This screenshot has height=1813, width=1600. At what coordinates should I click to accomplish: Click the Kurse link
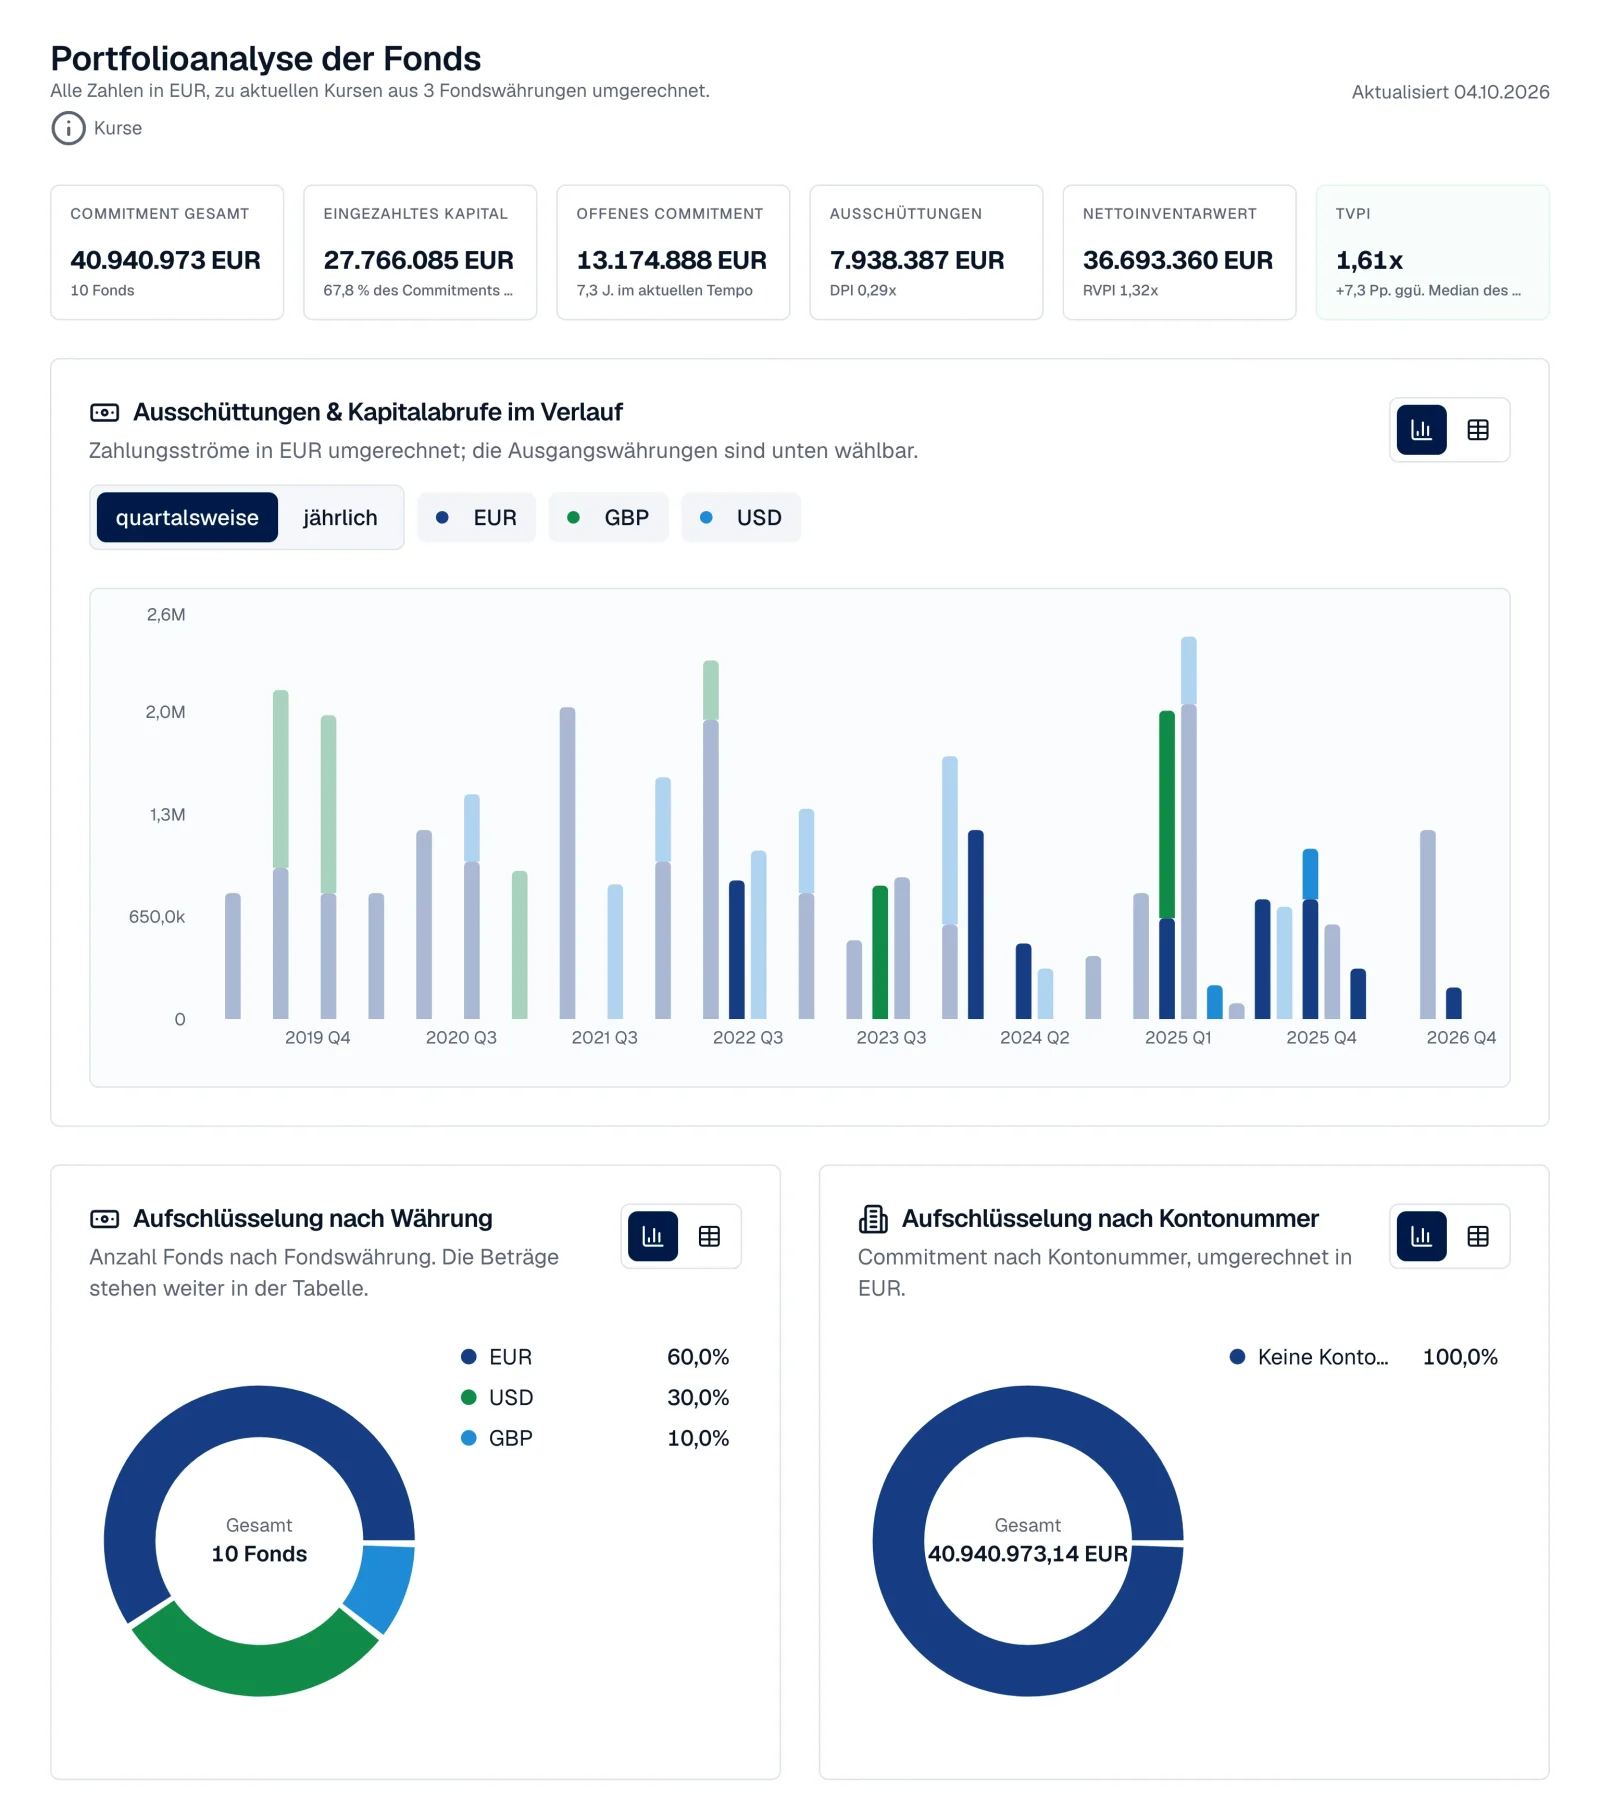[x=118, y=128]
